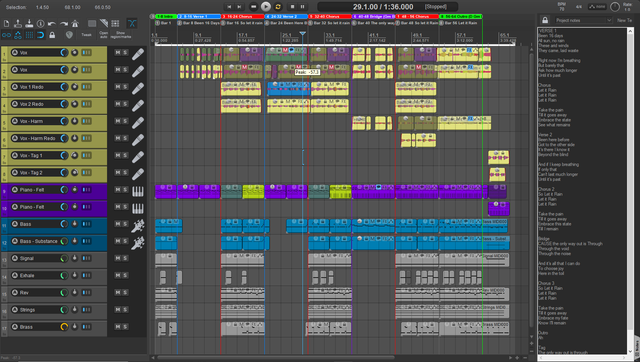The image size is (640, 362).
Task: Click the Record transport button
Action: [x=253, y=7]
